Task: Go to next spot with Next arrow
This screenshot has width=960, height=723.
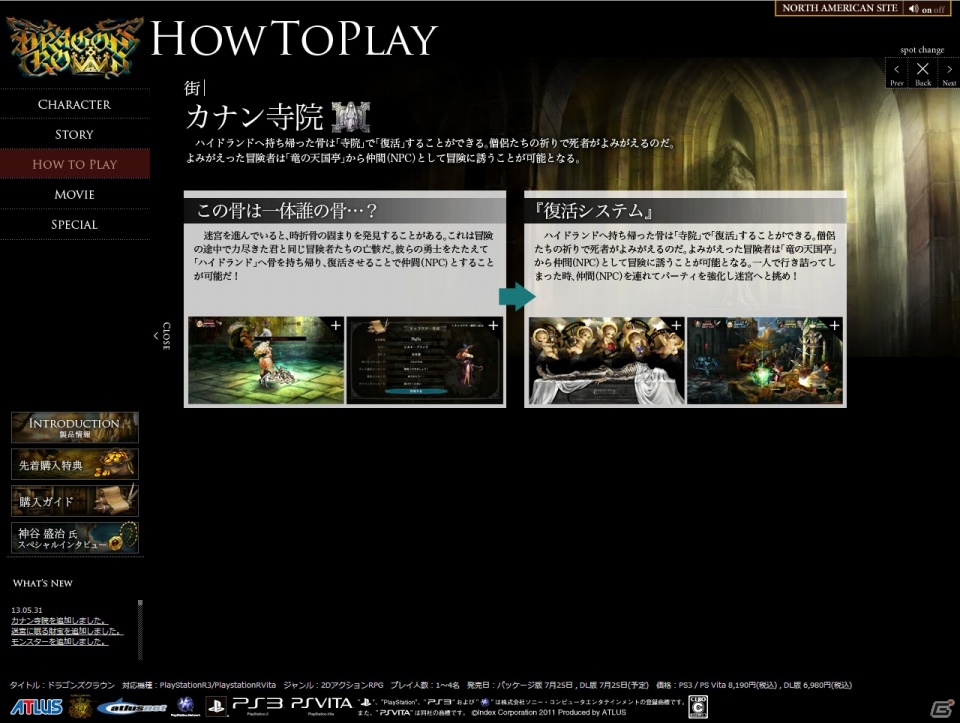Action: pos(949,73)
